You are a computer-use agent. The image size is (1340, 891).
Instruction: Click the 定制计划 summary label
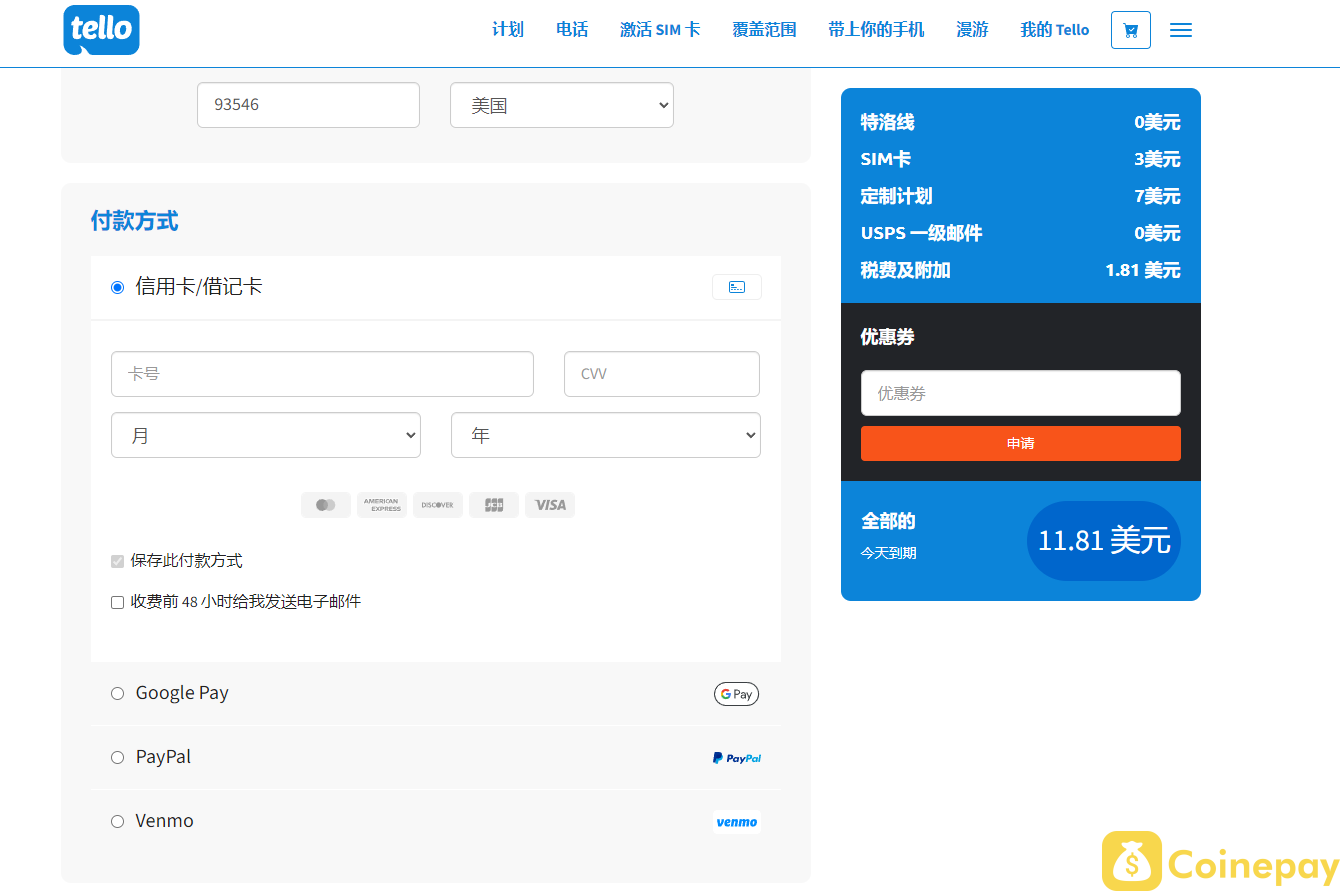[897, 196]
